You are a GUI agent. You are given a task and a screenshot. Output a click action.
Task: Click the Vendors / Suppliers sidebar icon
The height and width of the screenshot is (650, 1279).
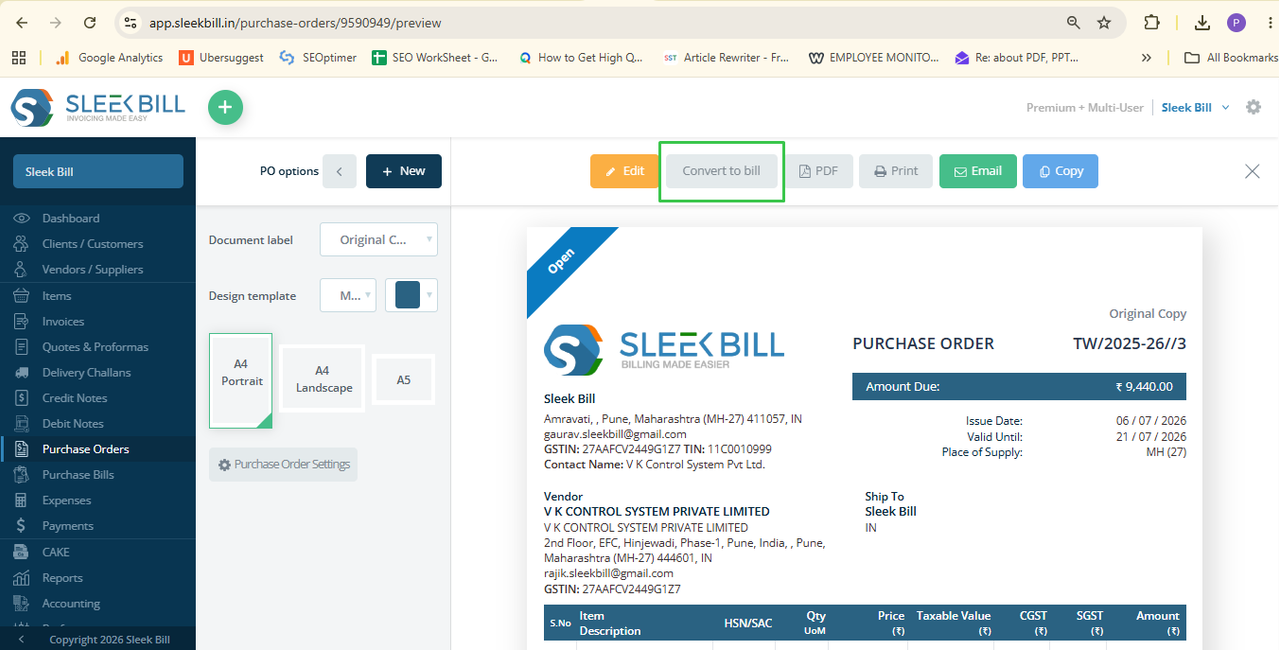point(21,269)
